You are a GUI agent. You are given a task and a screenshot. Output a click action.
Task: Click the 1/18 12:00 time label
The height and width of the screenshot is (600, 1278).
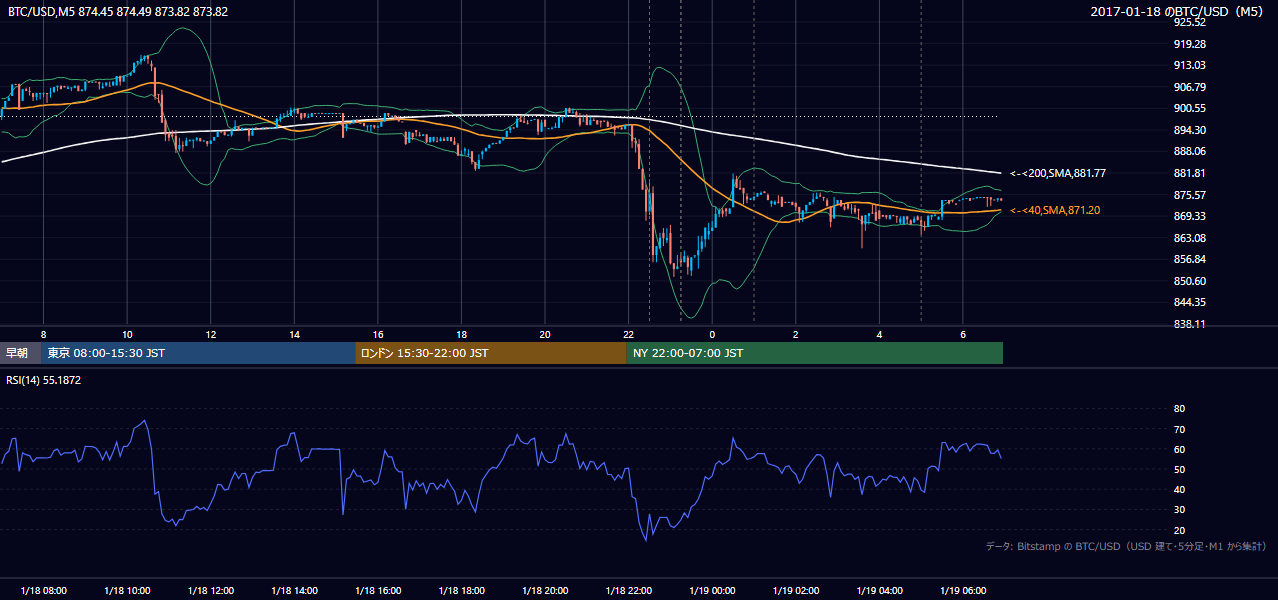[x=211, y=591]
